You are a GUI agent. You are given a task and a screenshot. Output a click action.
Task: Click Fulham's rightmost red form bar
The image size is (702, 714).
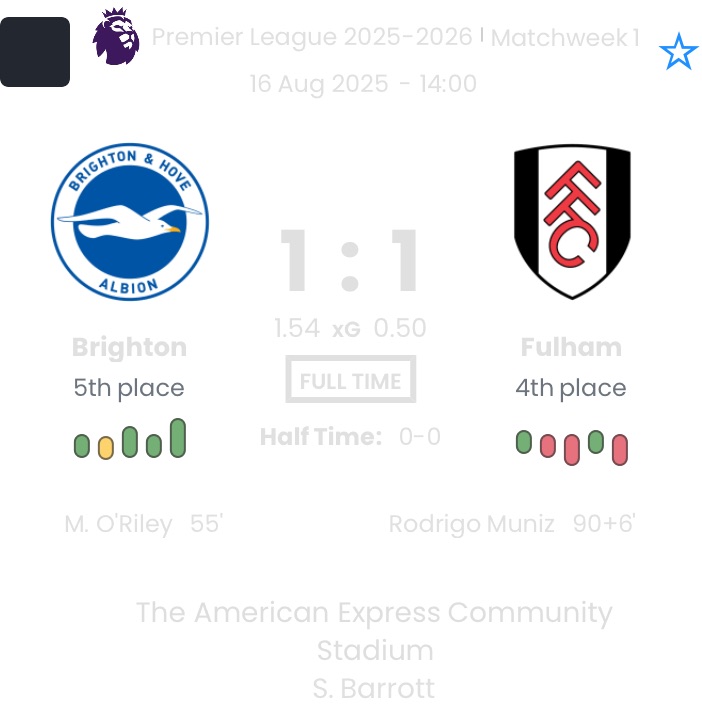(620, 449)
